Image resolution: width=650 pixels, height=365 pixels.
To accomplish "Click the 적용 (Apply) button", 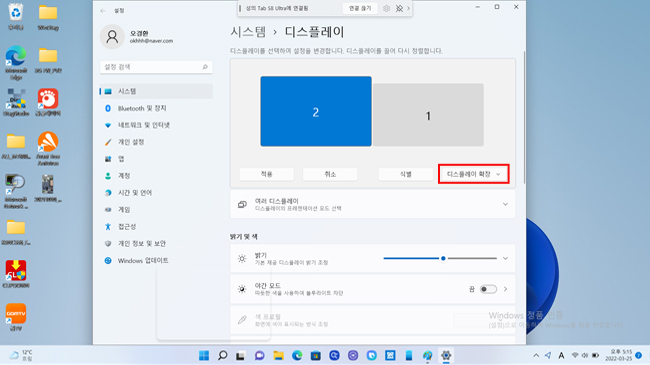I will click(267, 174).
